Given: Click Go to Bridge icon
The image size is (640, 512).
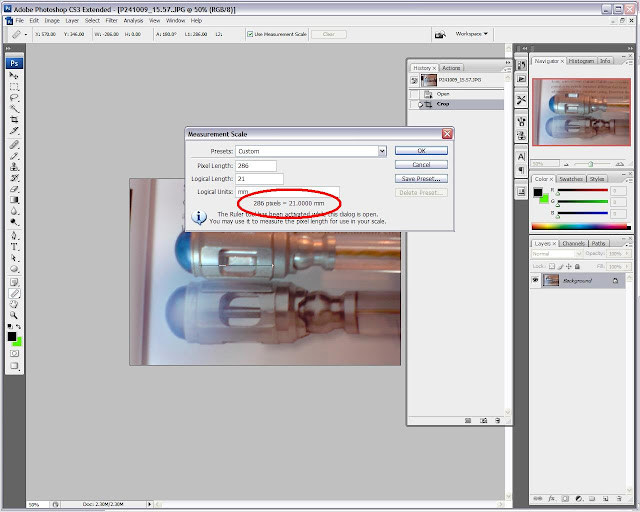Looking at the screenshot, I should coord(440,34).
